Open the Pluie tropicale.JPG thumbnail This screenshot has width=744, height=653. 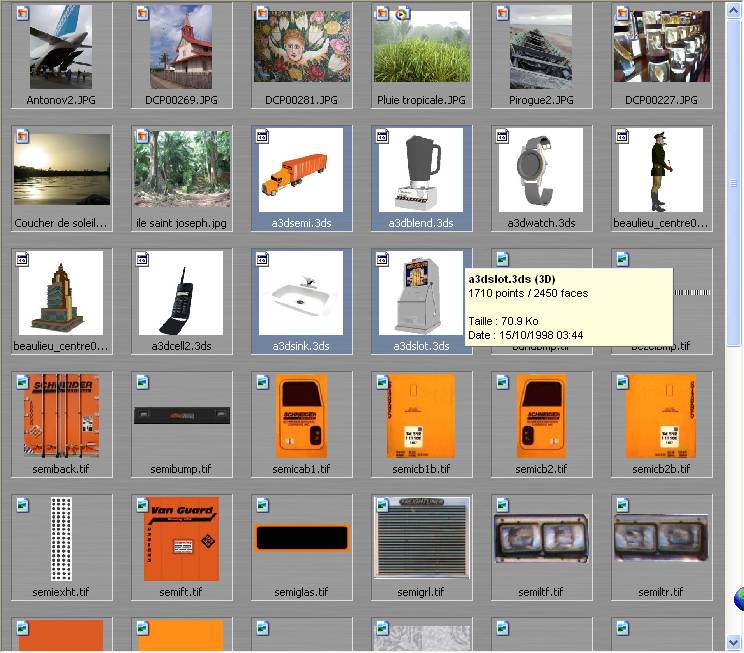(421, 47)
